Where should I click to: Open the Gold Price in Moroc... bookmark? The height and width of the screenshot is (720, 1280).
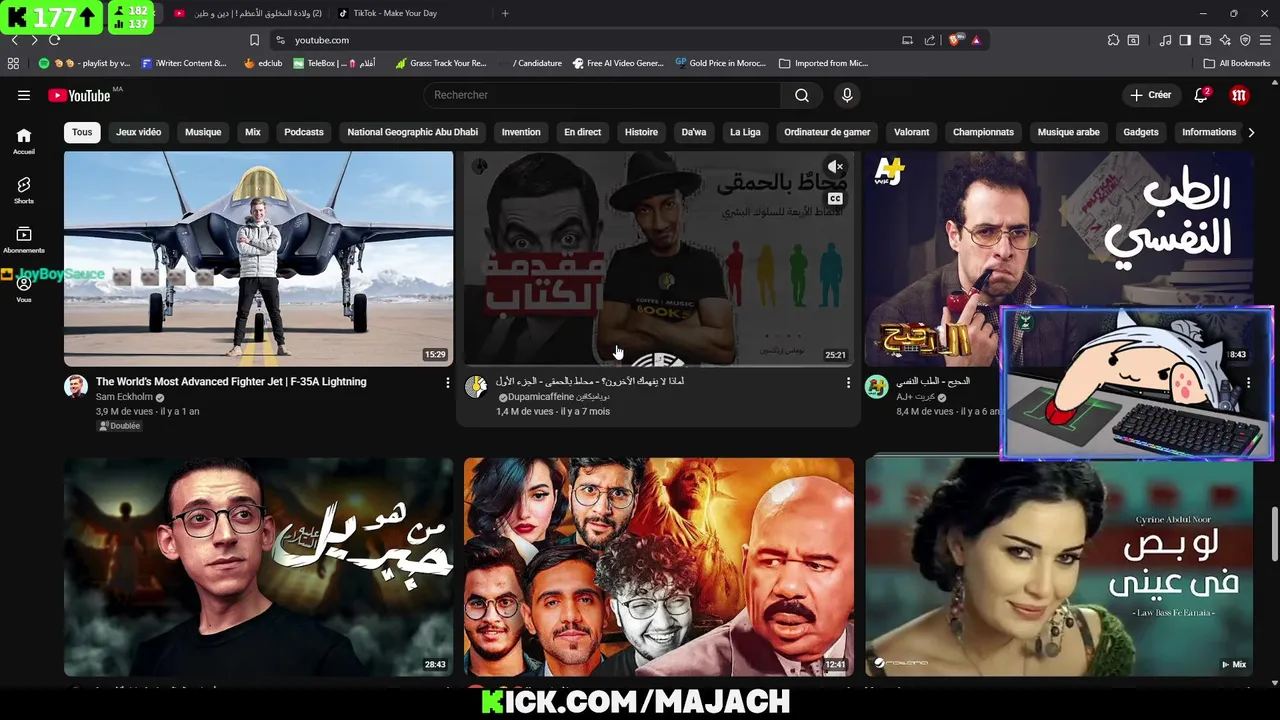click(720, 63)
